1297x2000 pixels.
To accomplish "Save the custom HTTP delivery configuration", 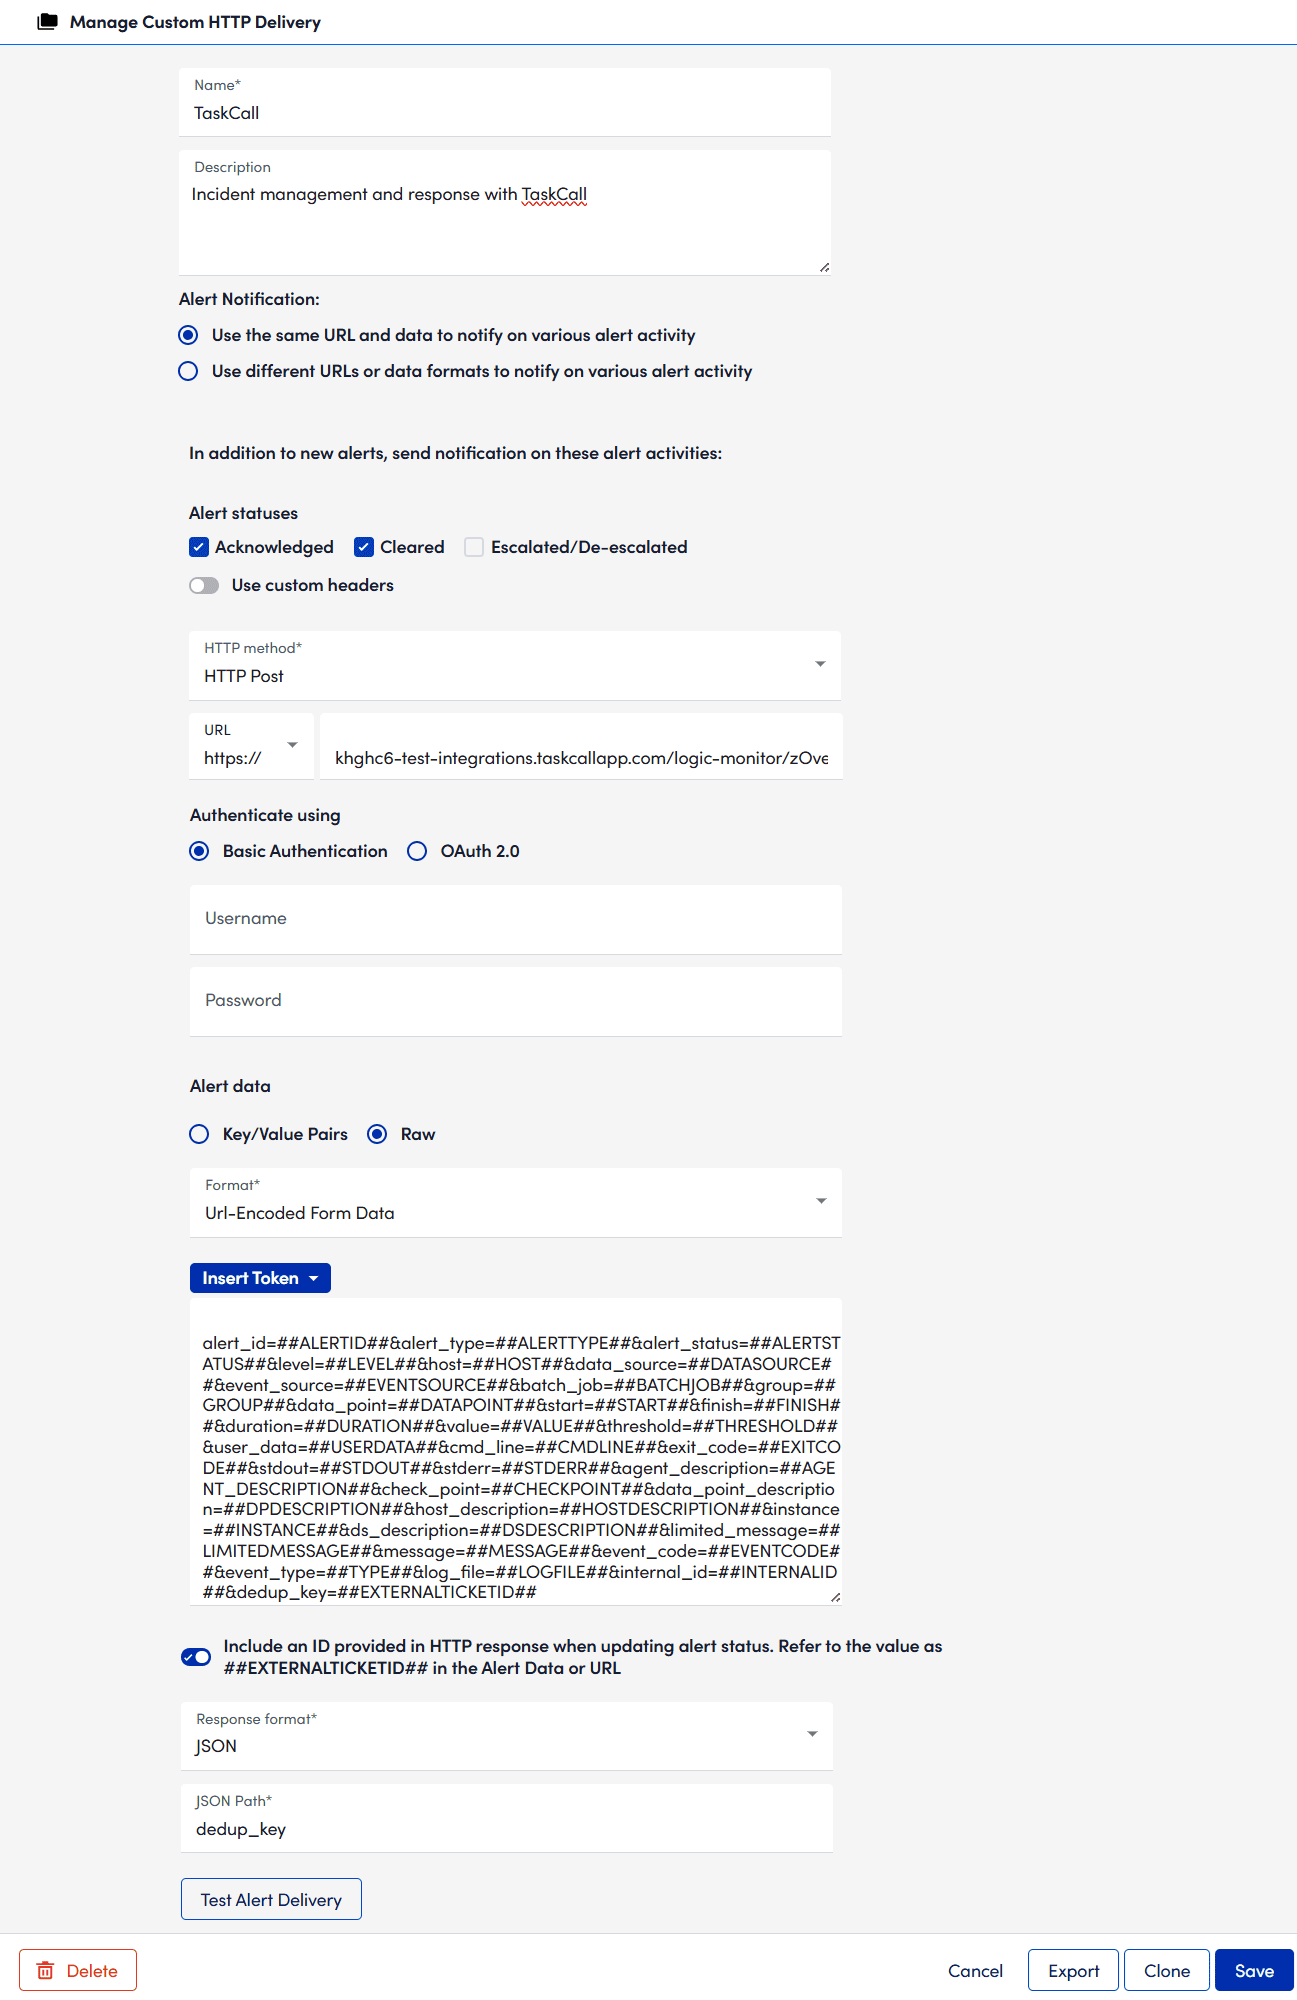I will [x=1254, y=1969].
